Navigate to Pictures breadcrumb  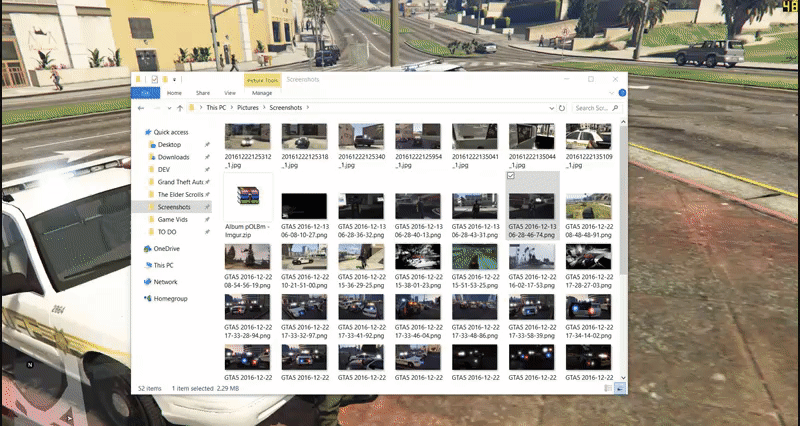point(248,108)
